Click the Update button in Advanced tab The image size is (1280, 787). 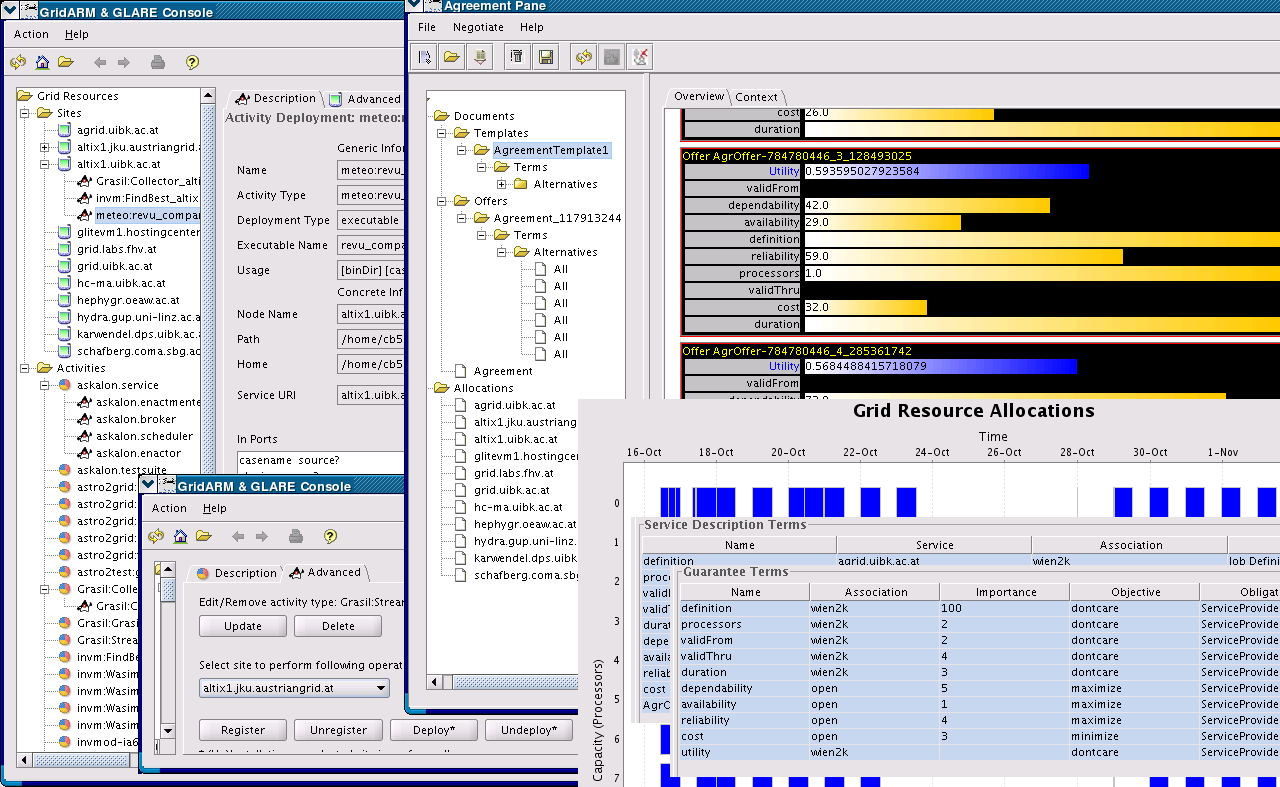(x=242, y=625)
